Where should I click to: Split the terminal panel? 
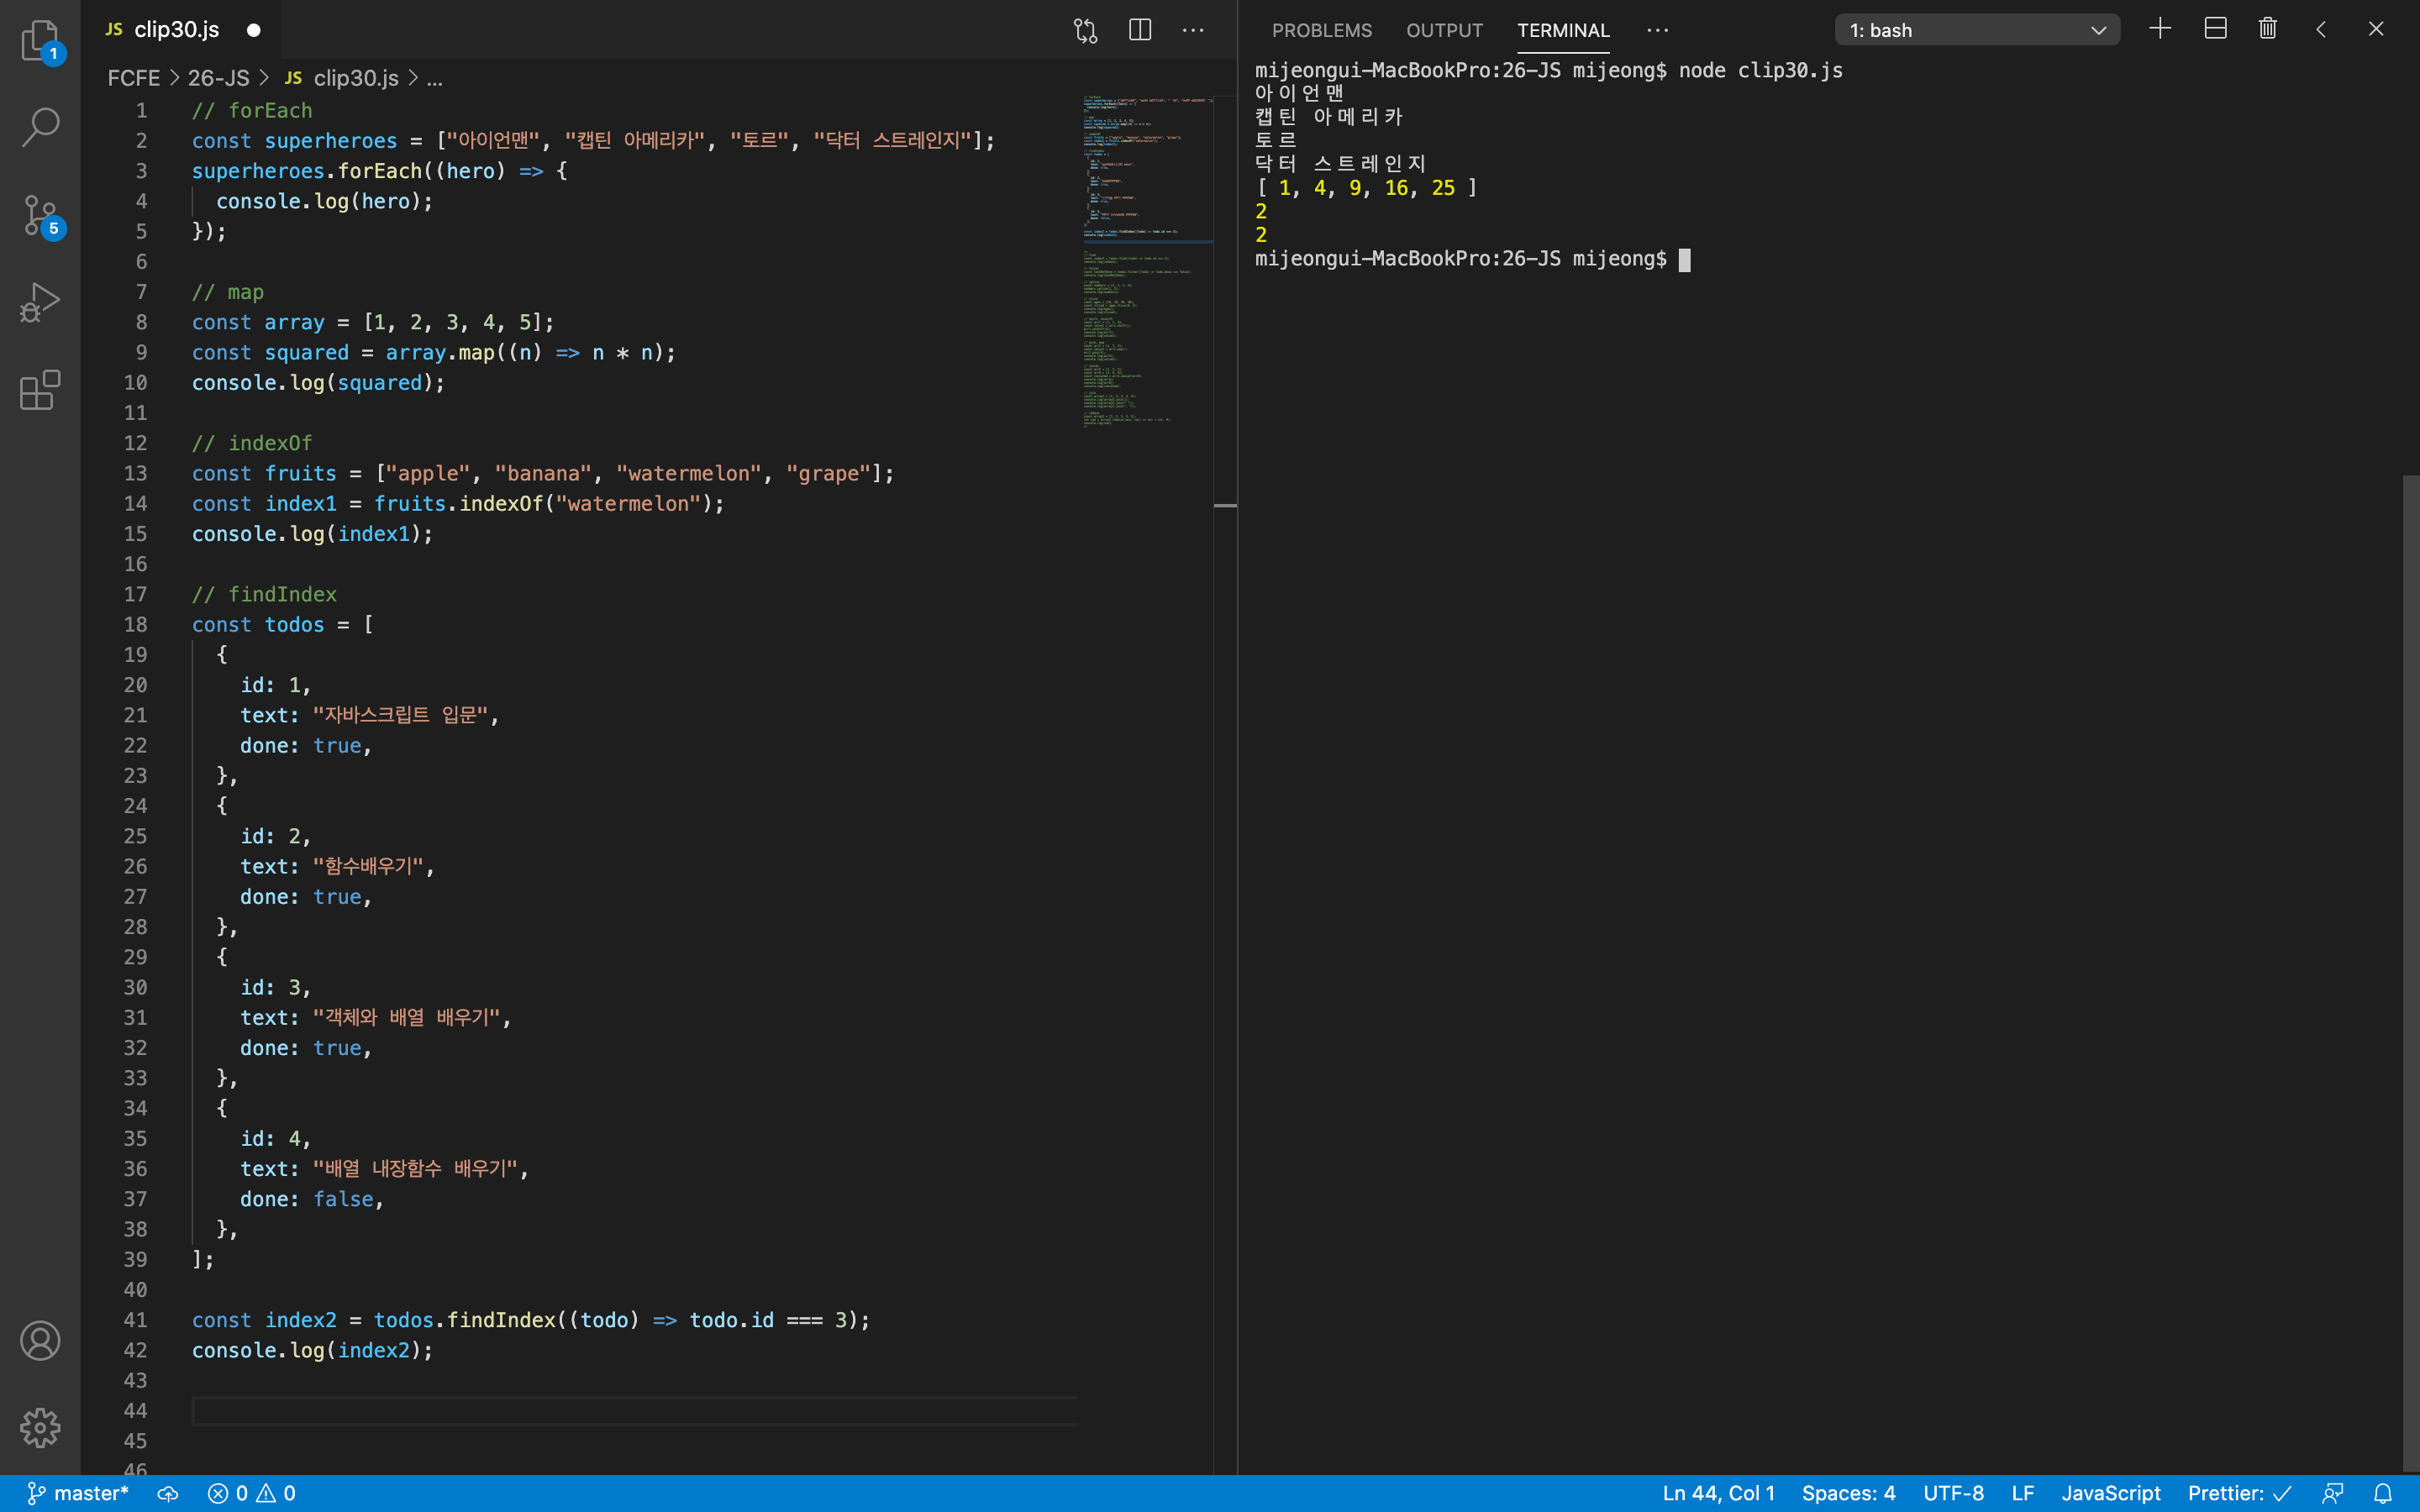[x=2215, y=29]
